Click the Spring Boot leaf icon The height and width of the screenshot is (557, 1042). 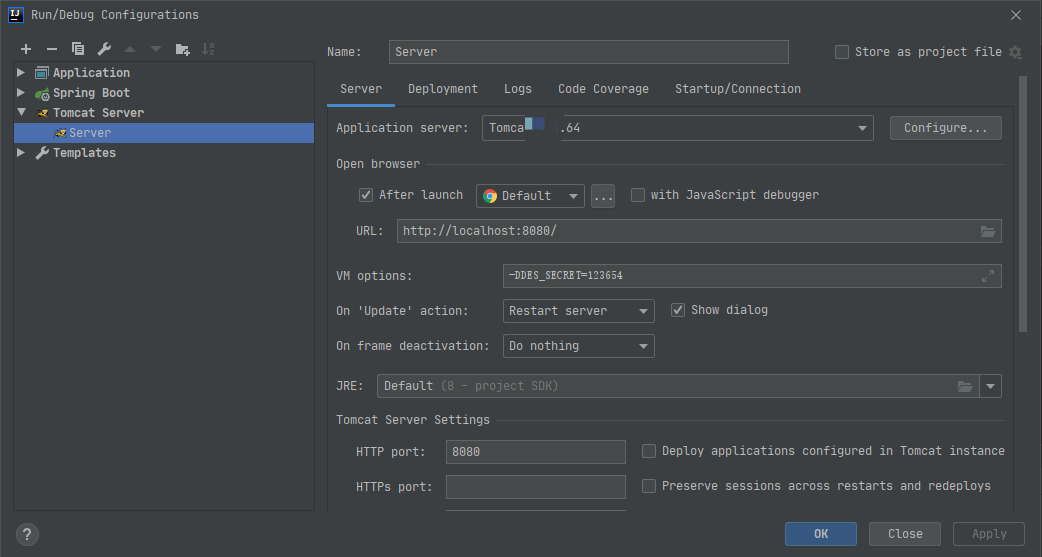point(42,94)
